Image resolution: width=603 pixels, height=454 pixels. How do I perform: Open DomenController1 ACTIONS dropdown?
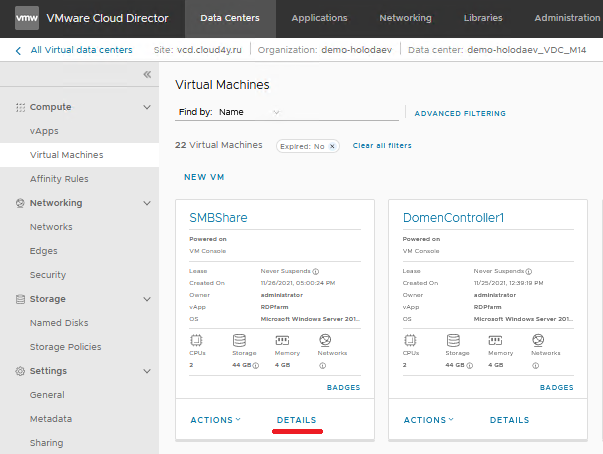click(429, 420)
